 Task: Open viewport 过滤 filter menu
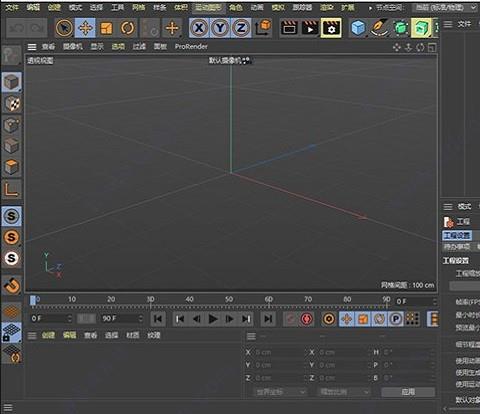click(x=139, y=47)
